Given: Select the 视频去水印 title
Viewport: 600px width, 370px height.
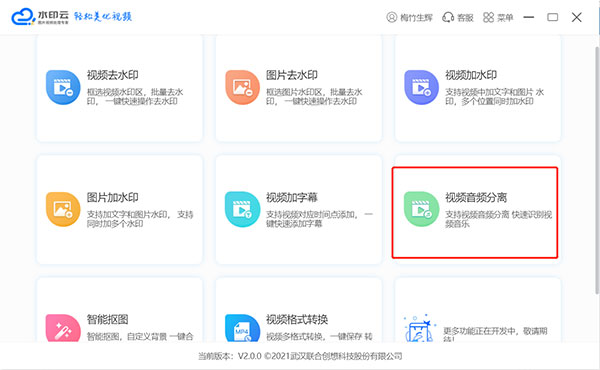Looking at the screenshot, I should coord(112,75).
